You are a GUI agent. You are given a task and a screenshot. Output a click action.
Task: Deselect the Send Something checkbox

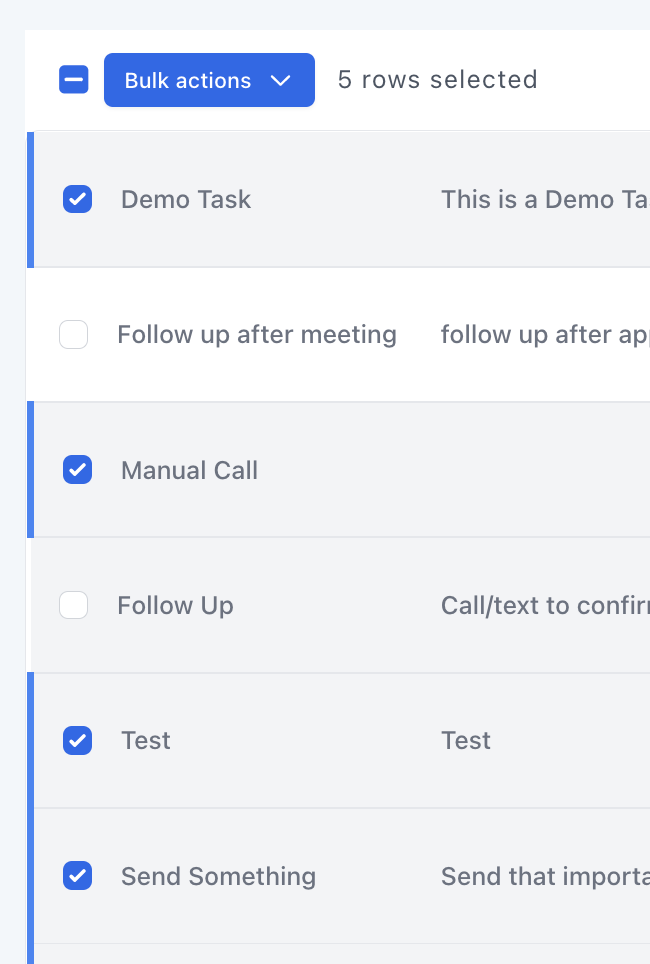pos(77,876)
